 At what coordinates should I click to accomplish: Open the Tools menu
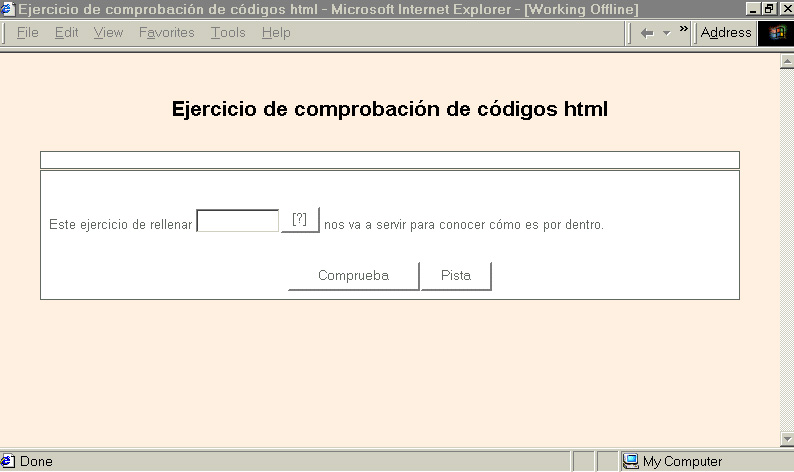228,33
